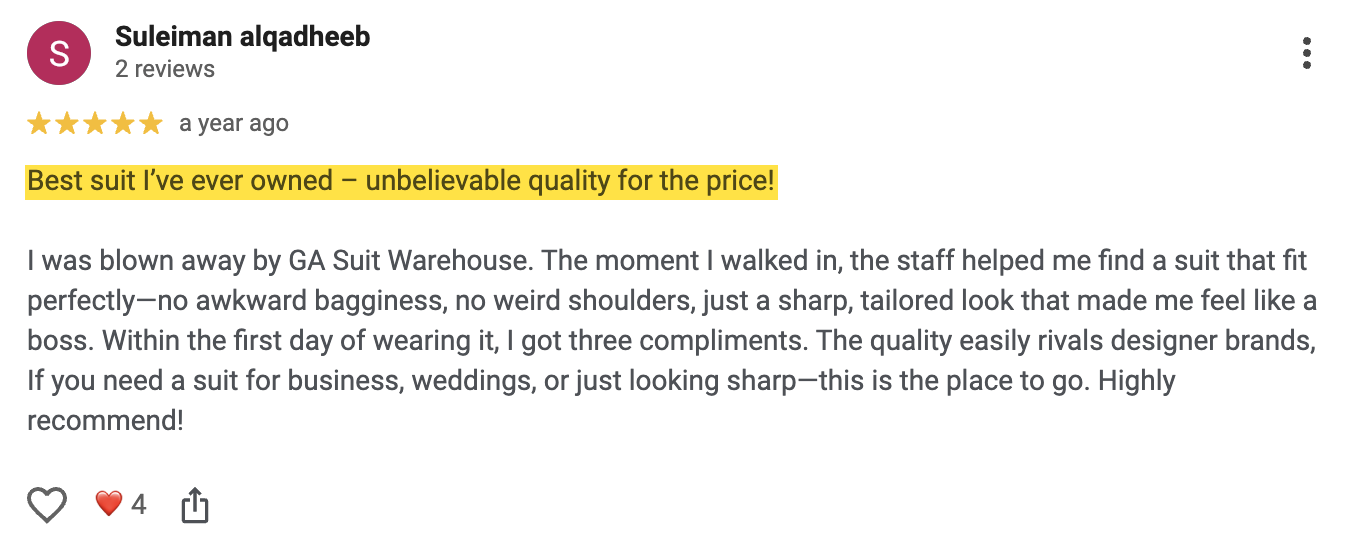Viewport: 1350px width, 550px height.
Task: Click the yellow highlighted review headline
Action: pos(401,182)
